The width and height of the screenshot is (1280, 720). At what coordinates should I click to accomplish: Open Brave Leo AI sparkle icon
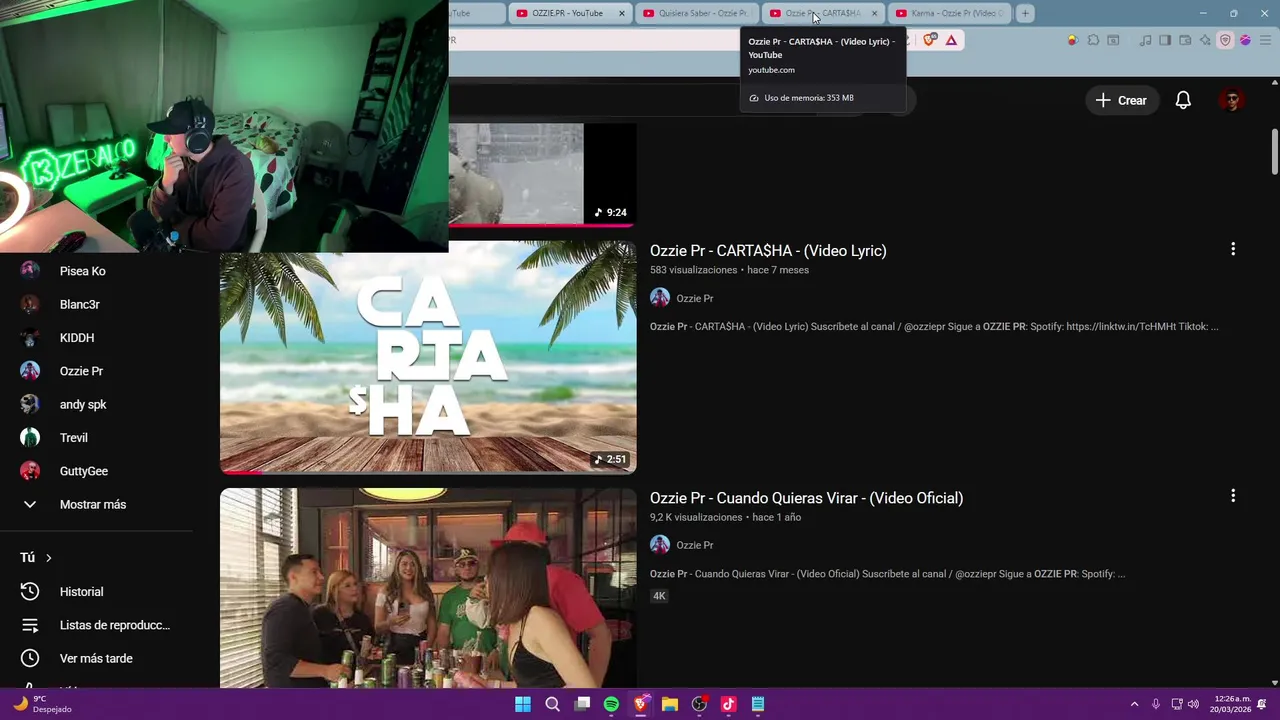1205,40
